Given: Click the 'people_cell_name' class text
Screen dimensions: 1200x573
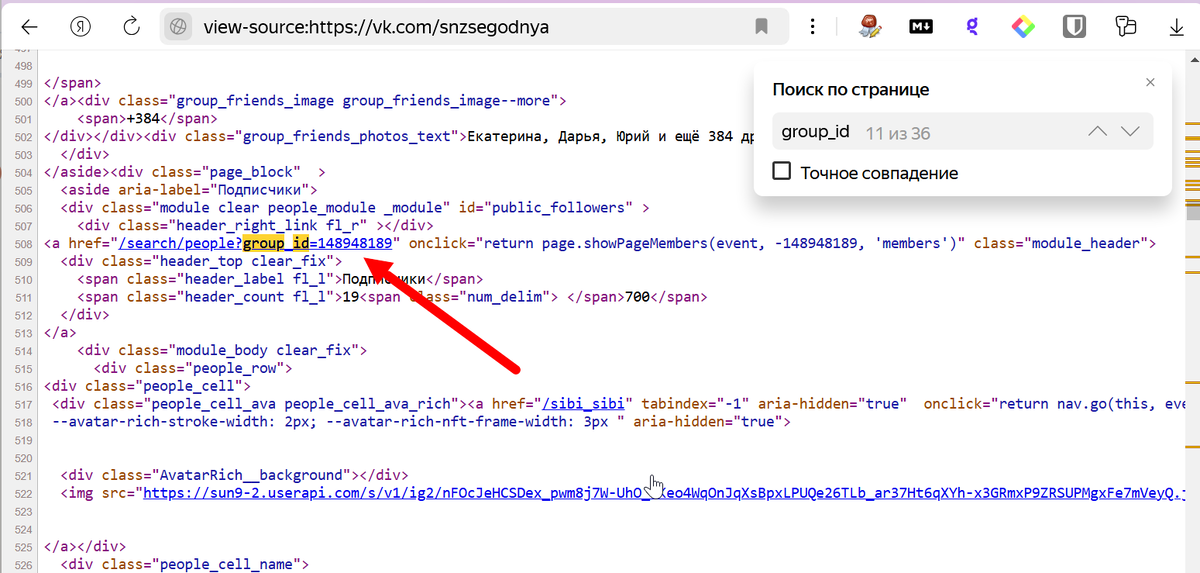Looking at the screenshot, I should click(229, 565).
